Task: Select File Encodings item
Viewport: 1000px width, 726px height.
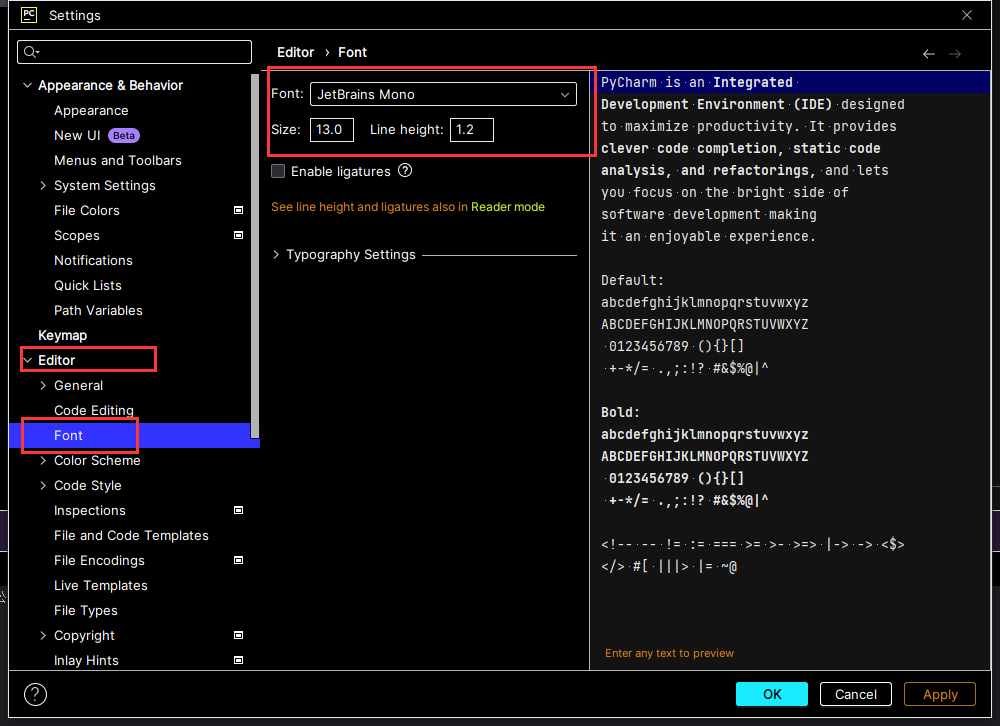Action: point(99,560)
